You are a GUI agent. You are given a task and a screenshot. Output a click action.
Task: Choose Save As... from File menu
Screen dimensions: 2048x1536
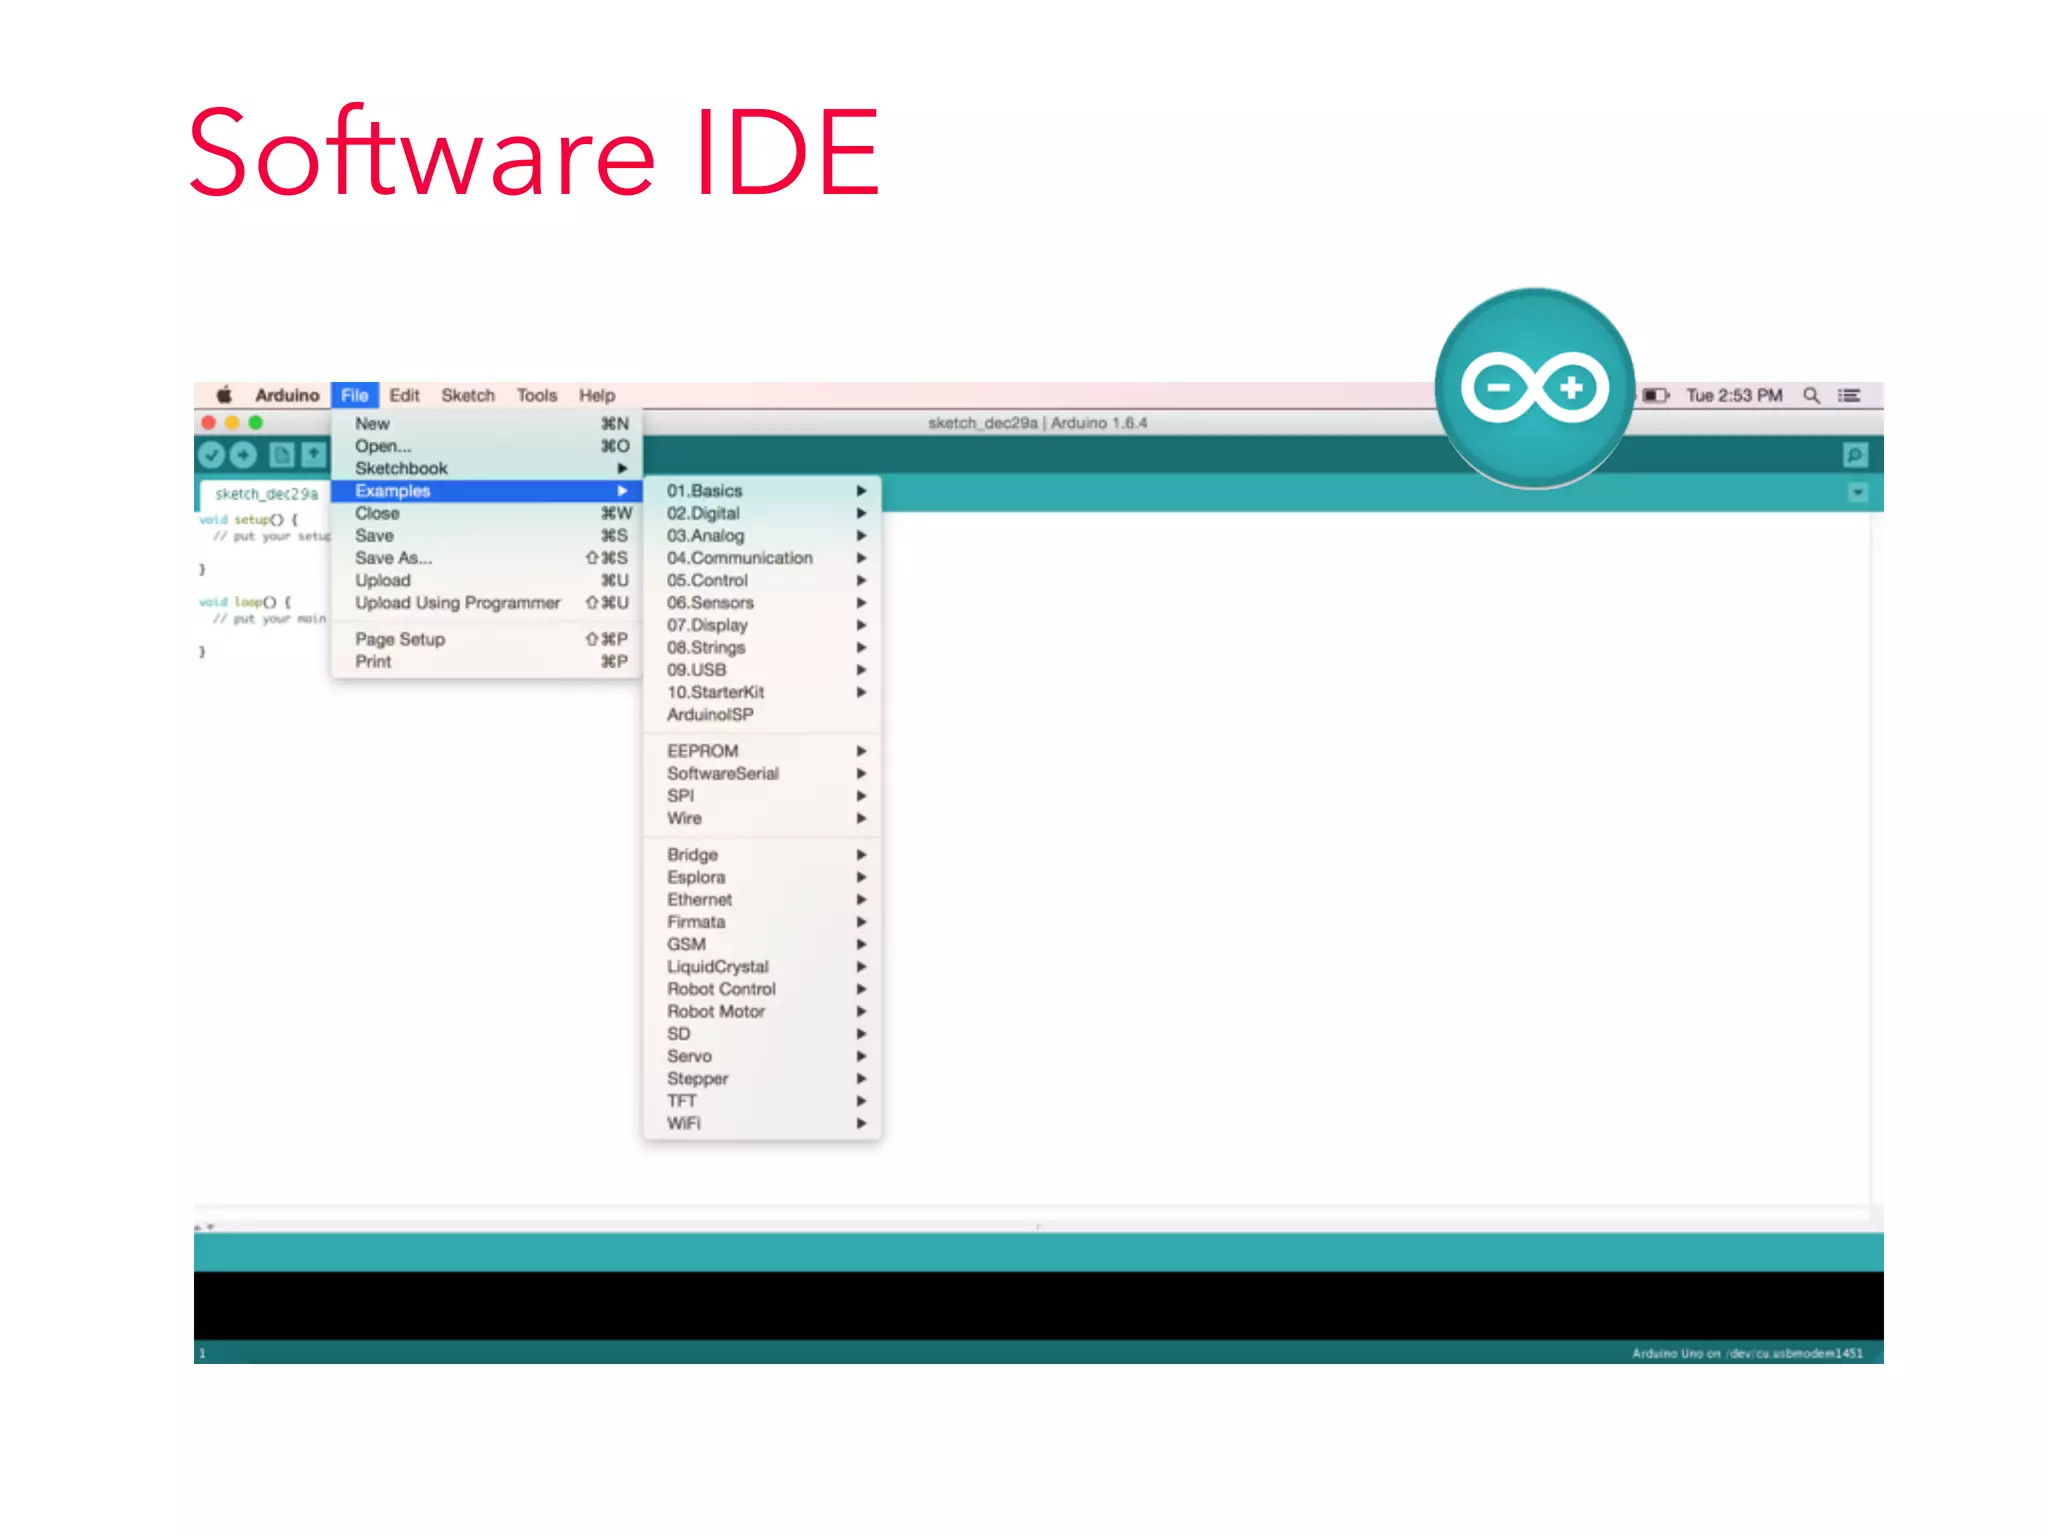click(x=394, y=559)
